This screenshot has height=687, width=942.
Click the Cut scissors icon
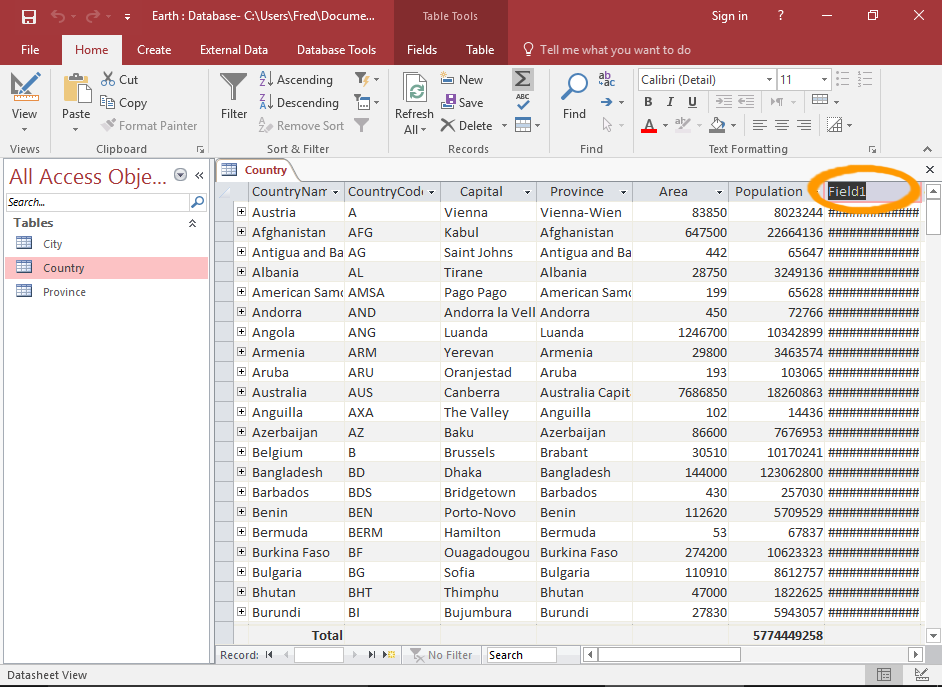pos(108,80)
